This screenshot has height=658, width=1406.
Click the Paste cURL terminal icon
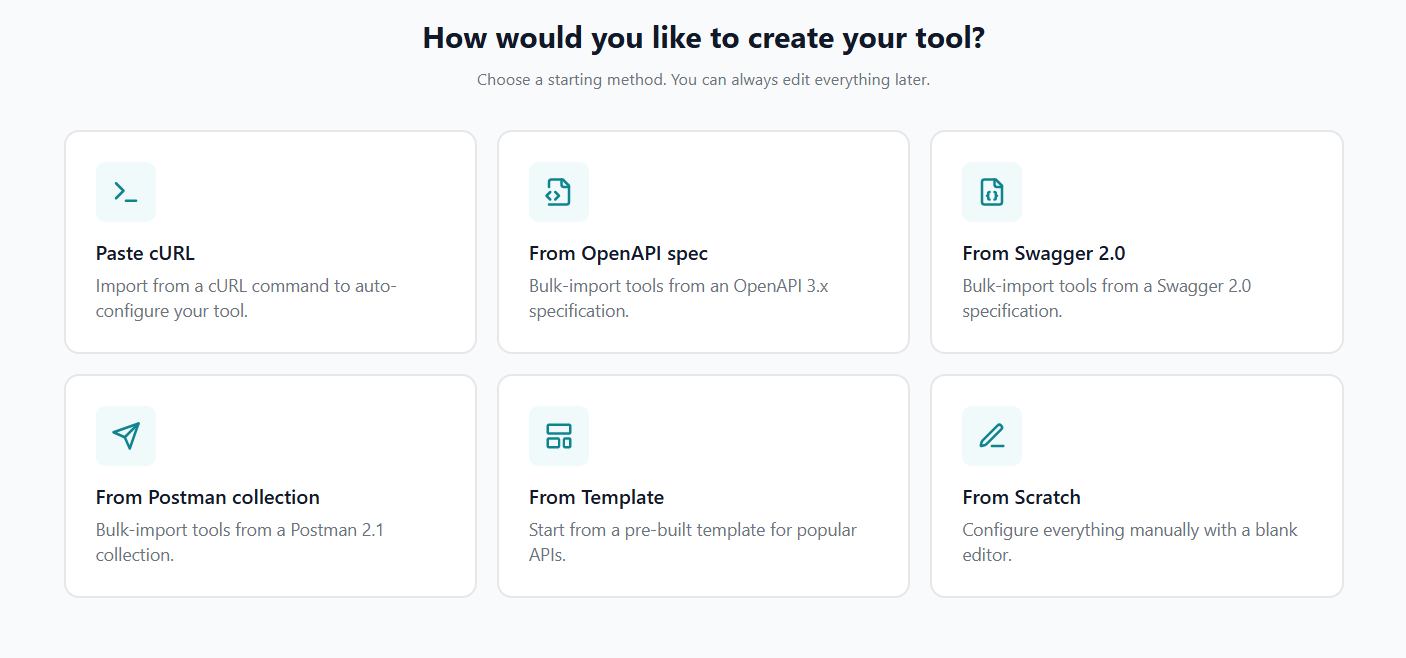pos(126,192)
